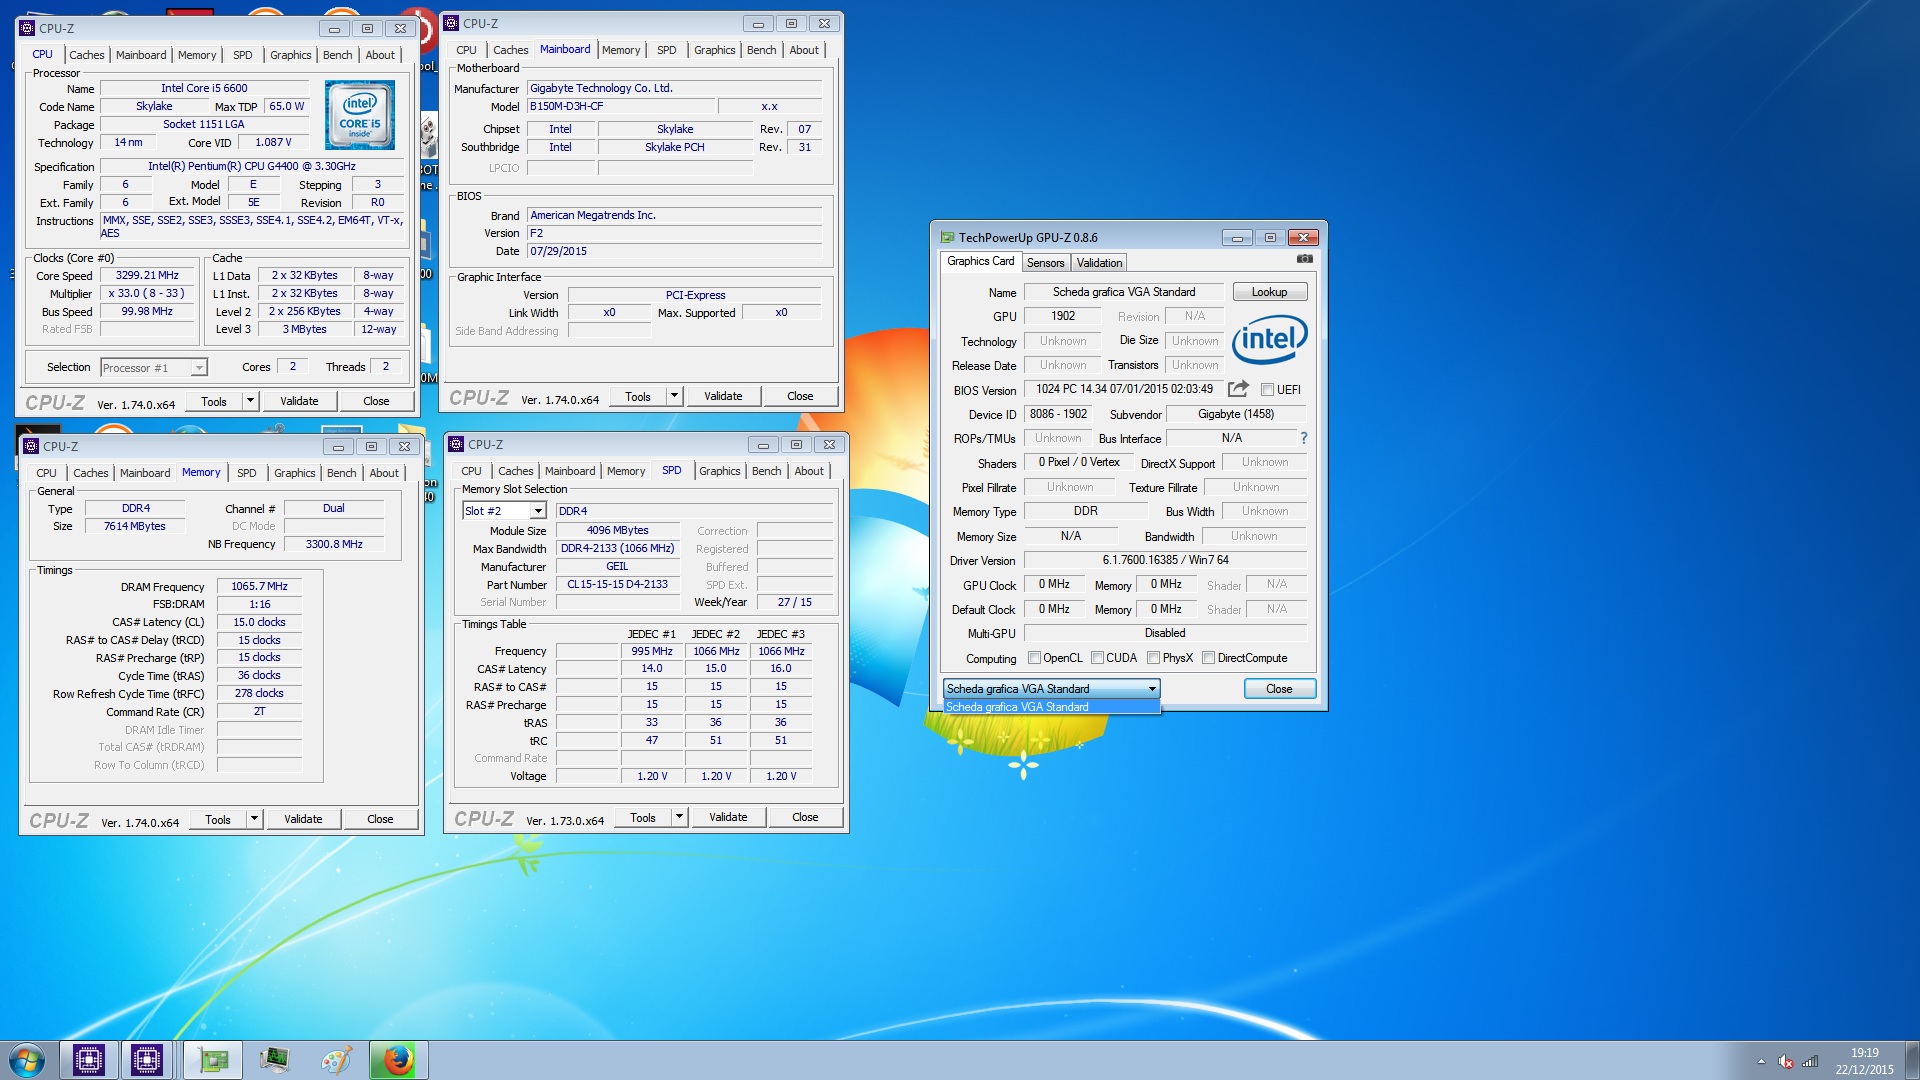Viewport: 1920px width, 1080px height.
Task: Click the Part Number CL15-15-15 D4-2133 field
Action: pyautogui.click(x=617, y=584)
